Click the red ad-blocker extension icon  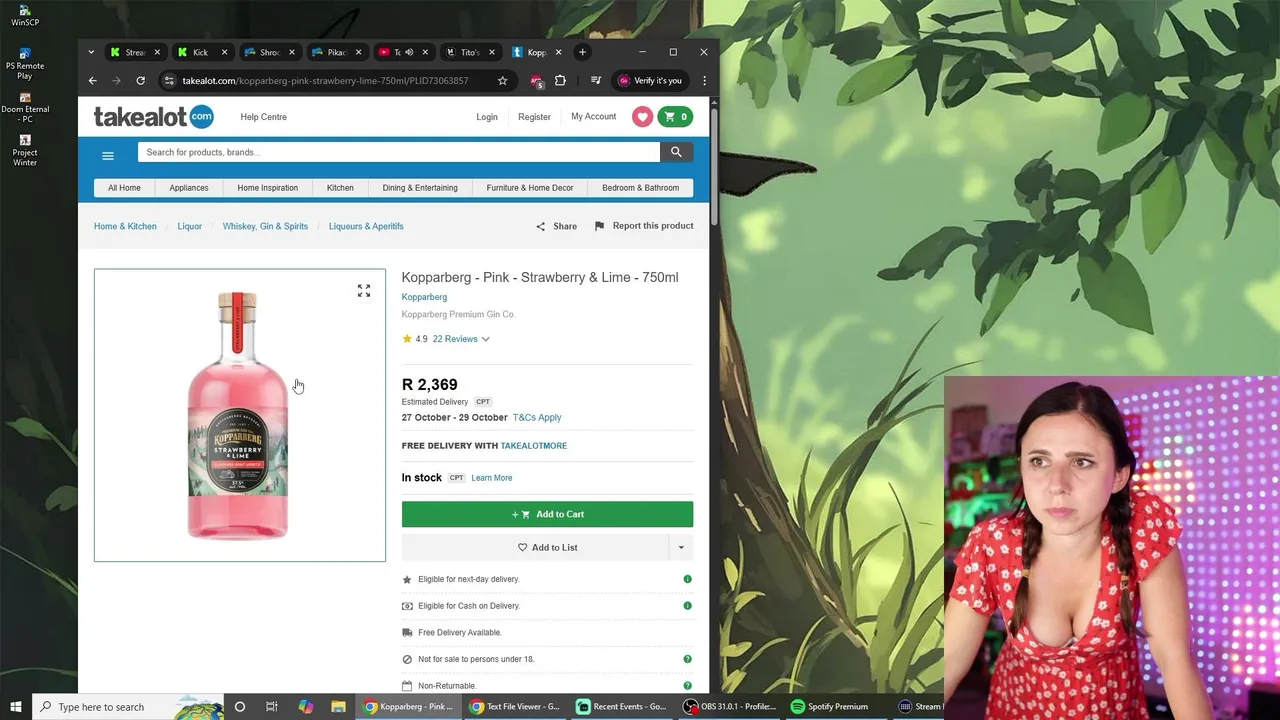tap(537, 81)
